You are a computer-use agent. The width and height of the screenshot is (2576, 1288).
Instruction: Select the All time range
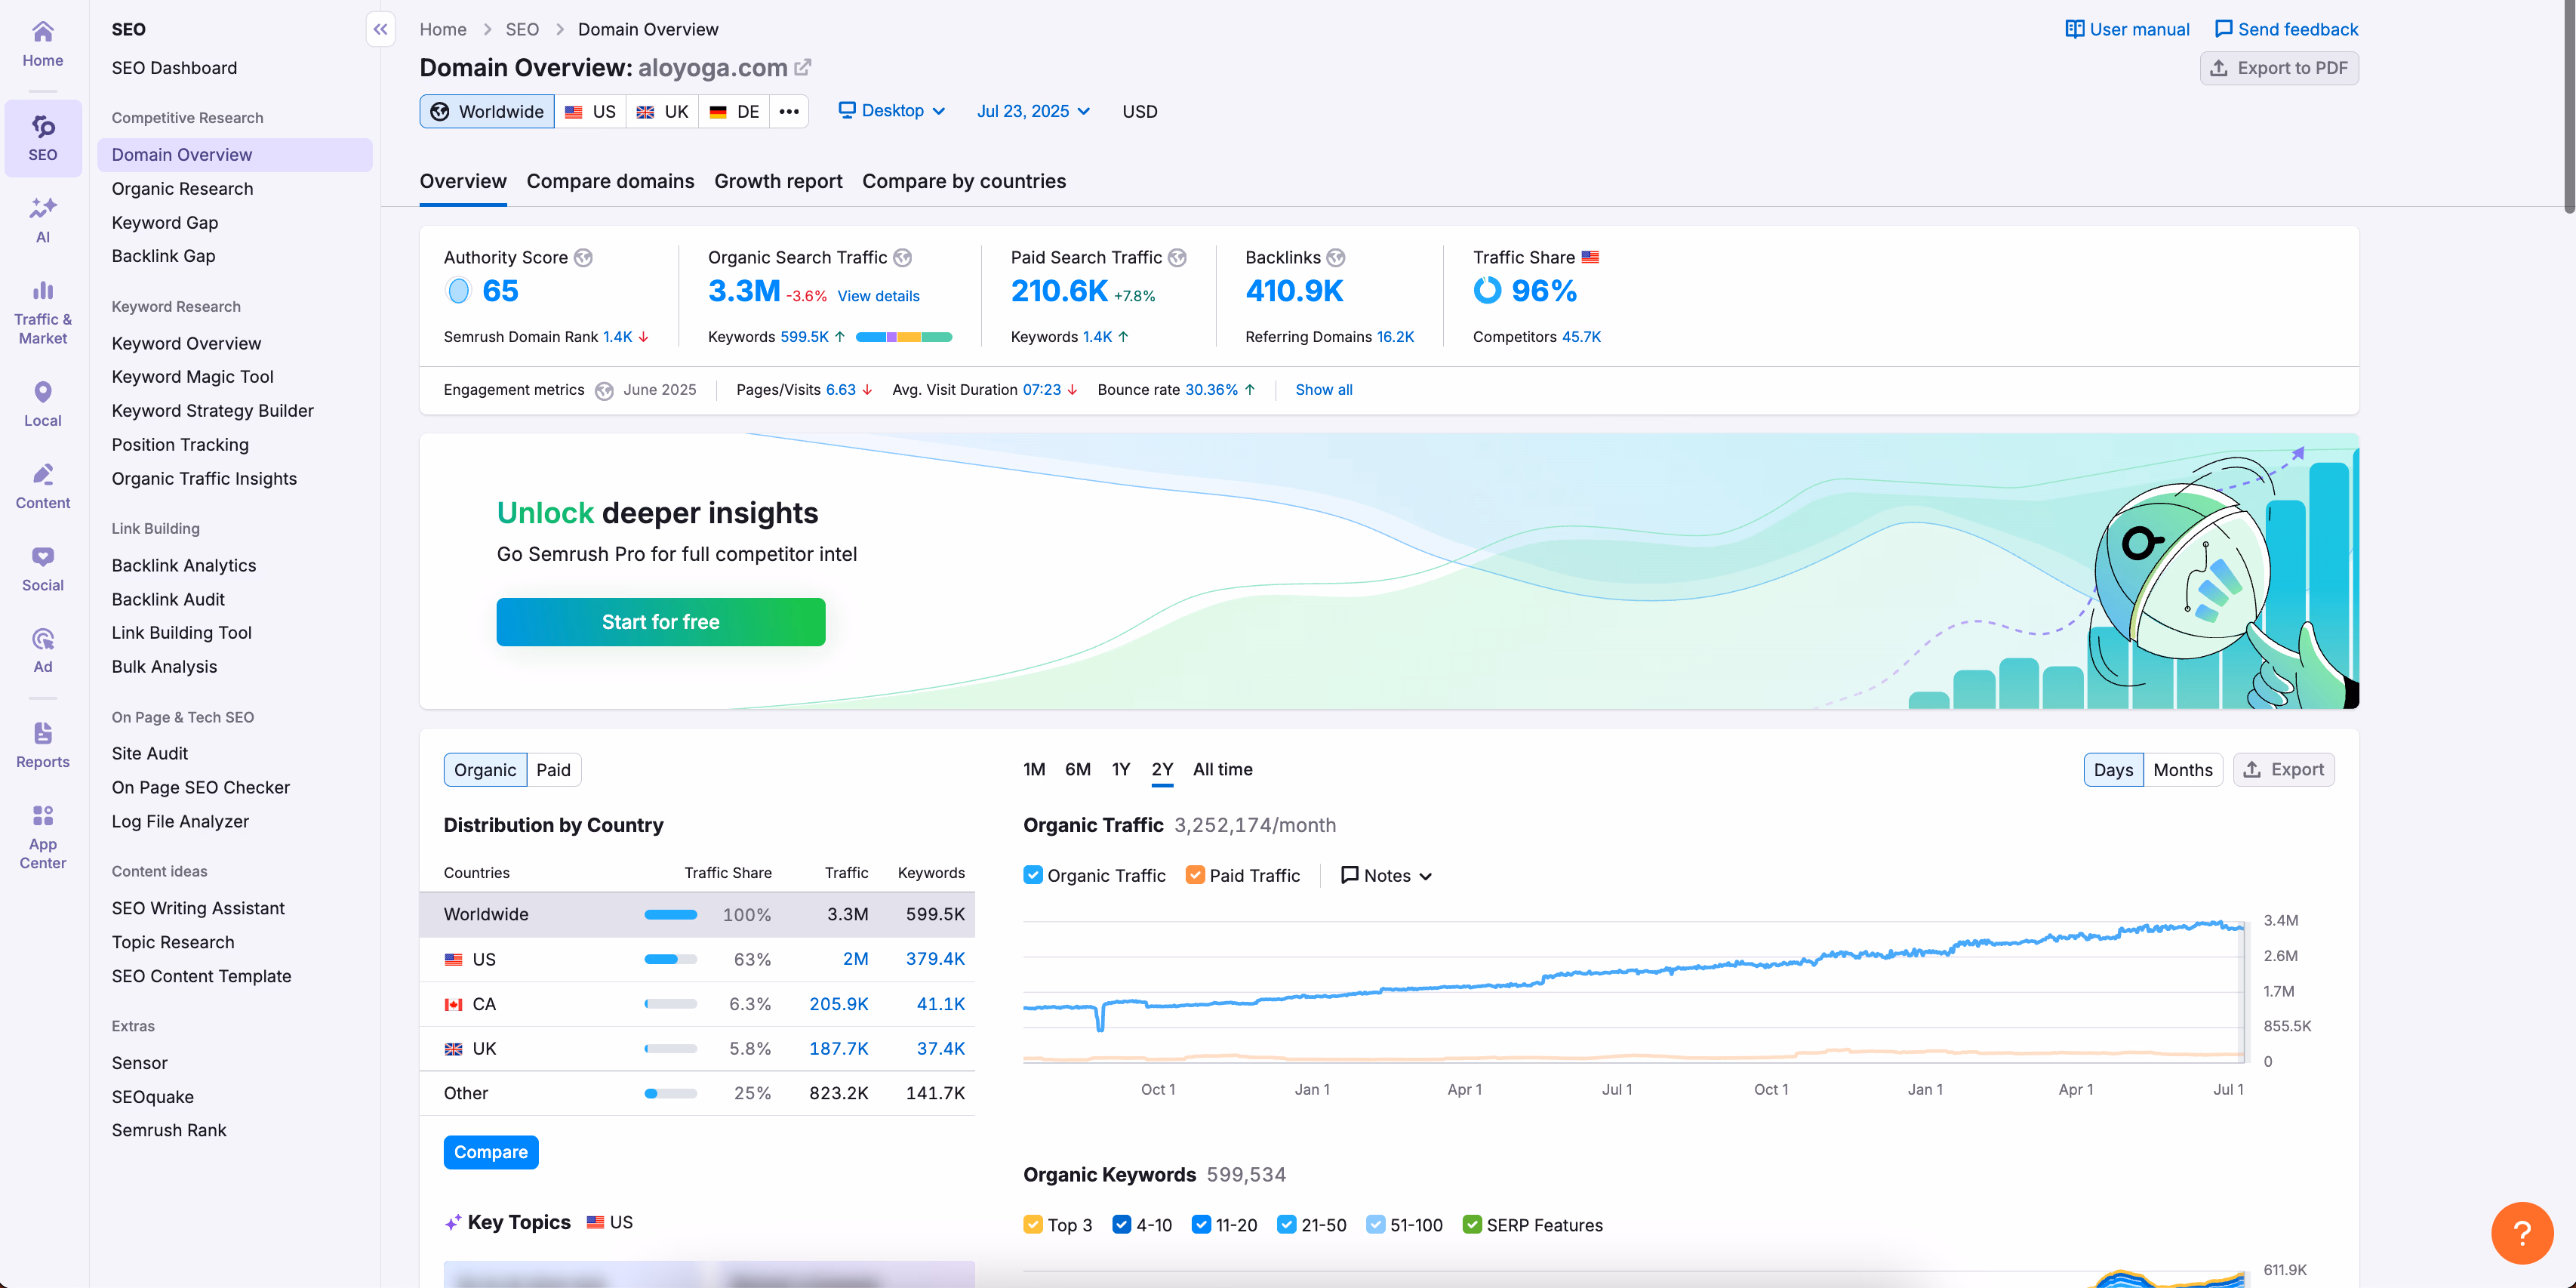pyautogui.click(x=1222, y=769)
